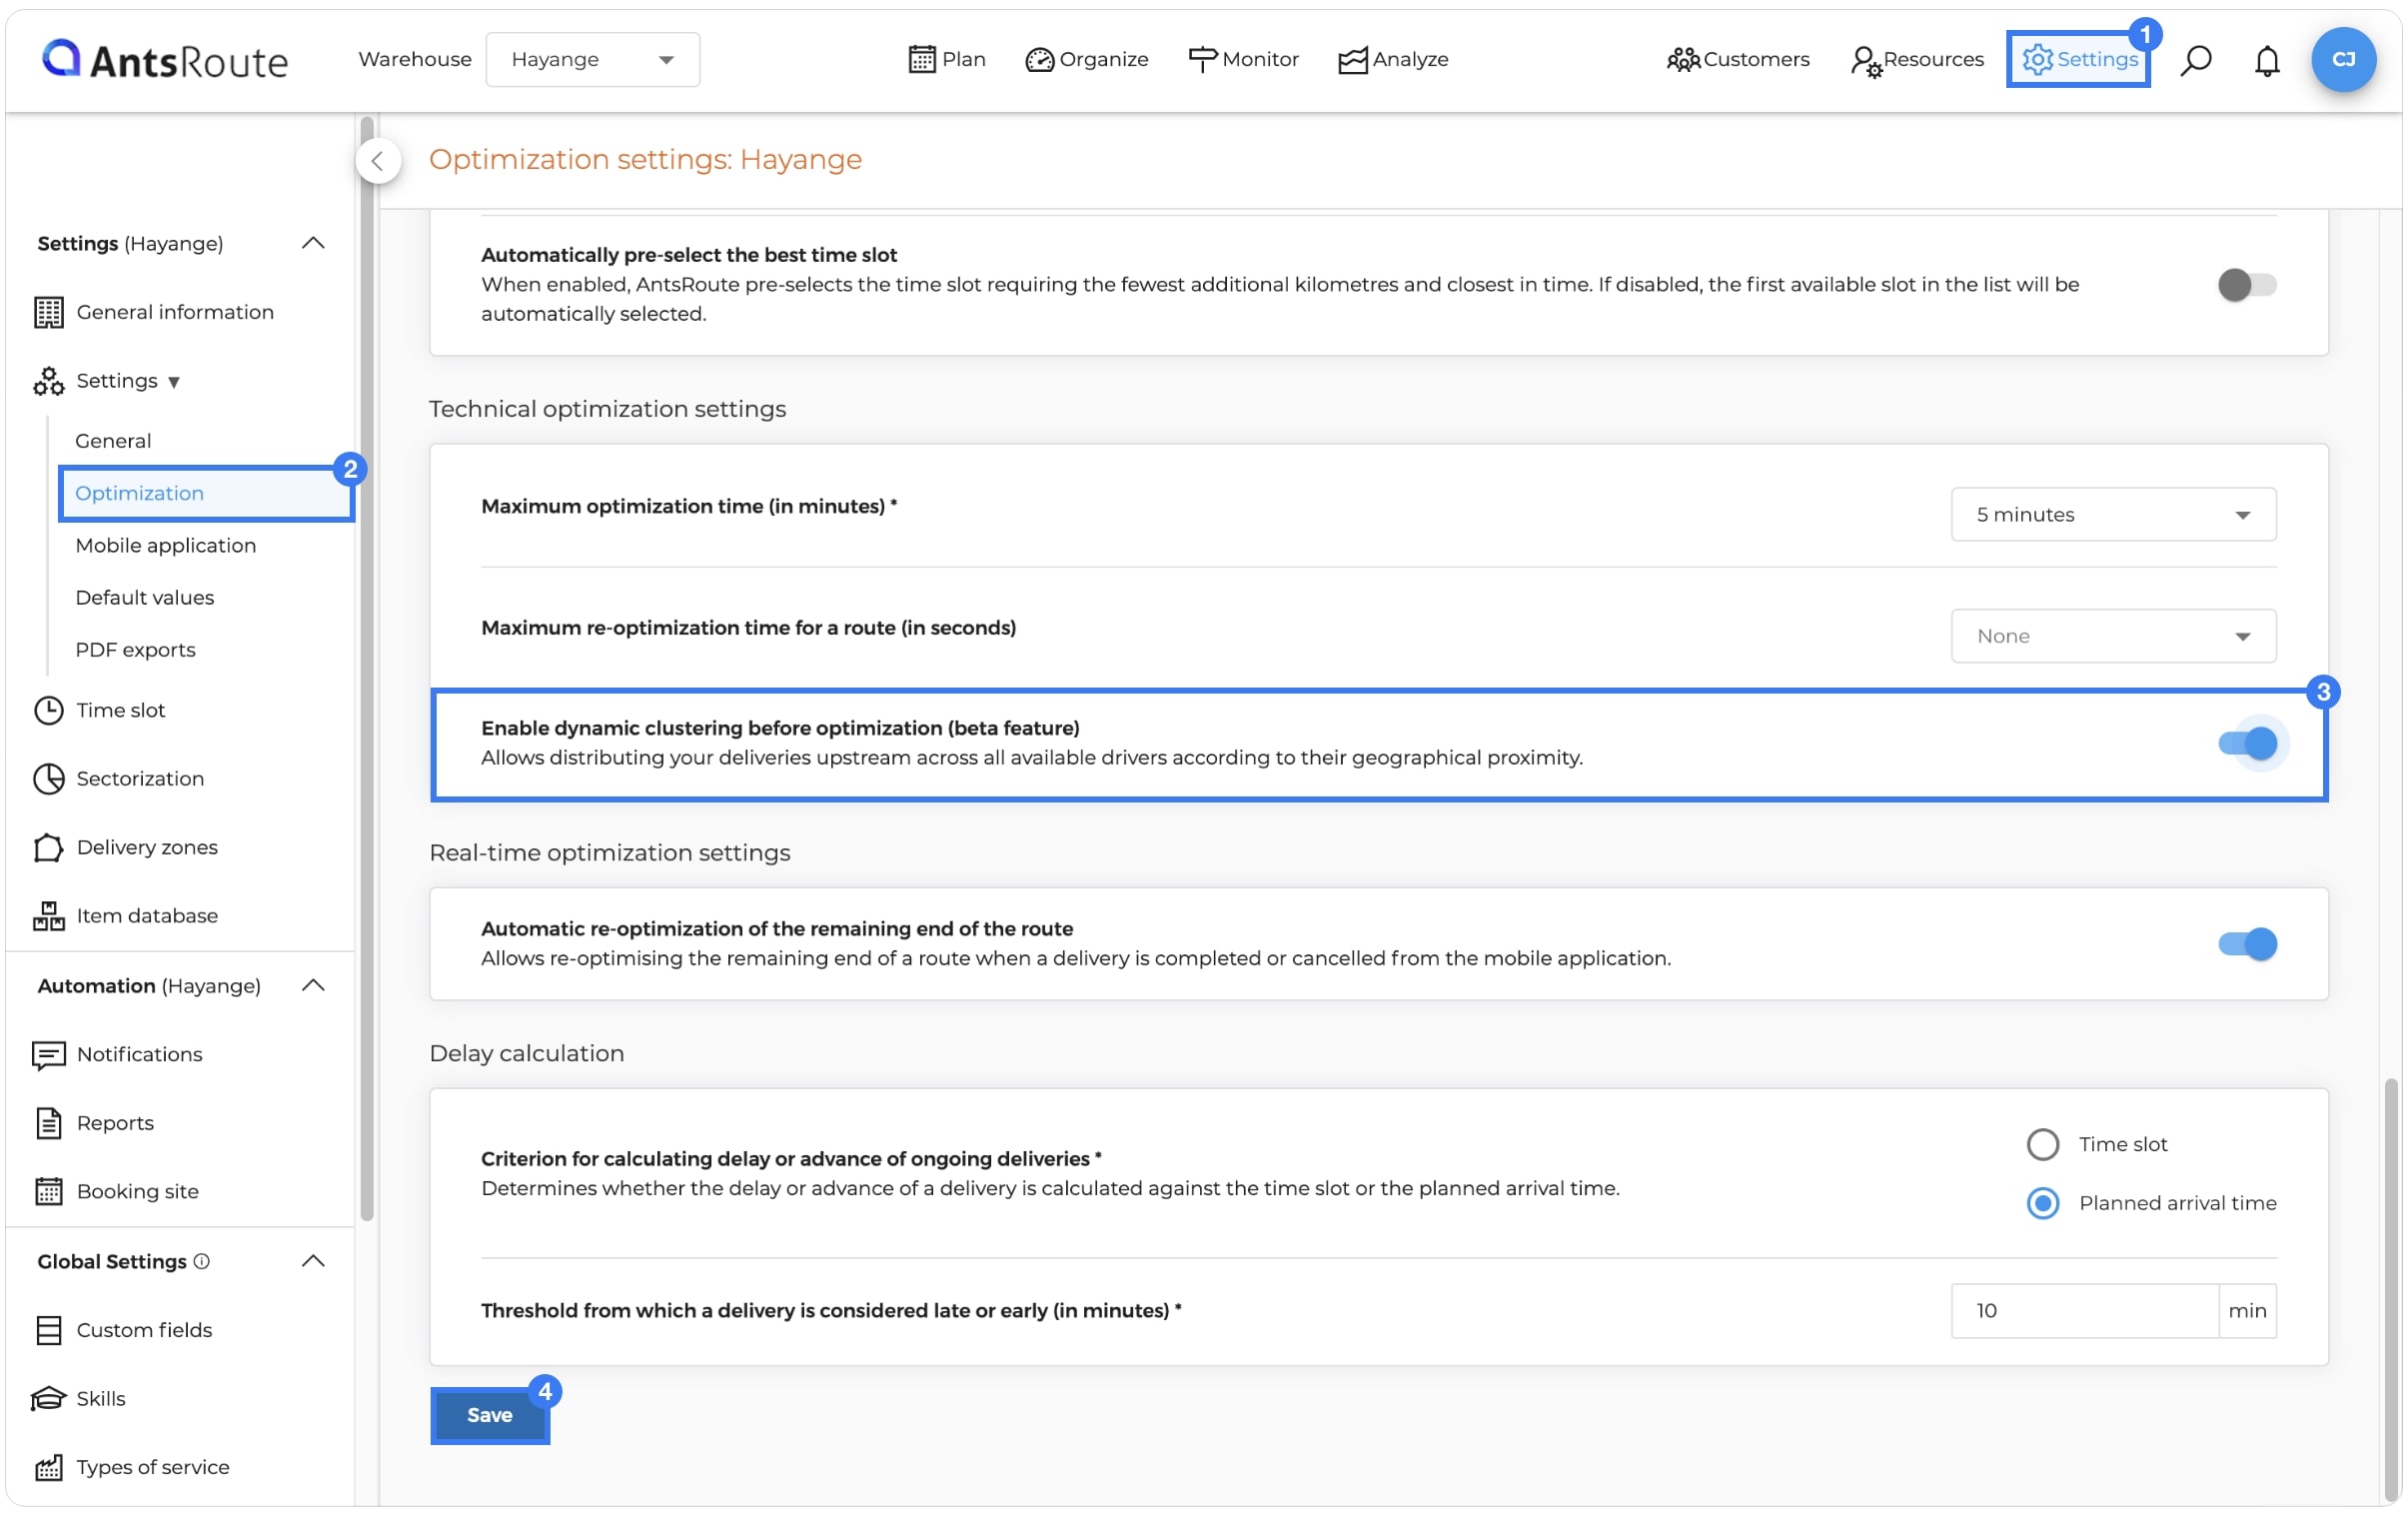Click the Save button
The height and width of the screenshot is (1515, 2408).
click(x=489, y=1414)
